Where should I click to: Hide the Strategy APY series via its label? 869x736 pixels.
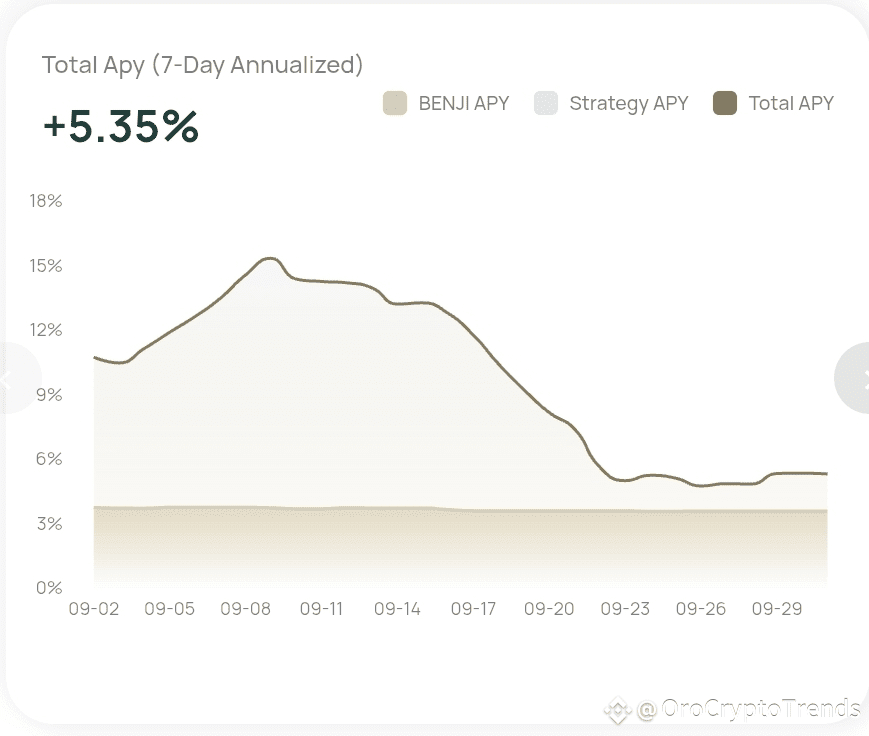tap(628, 103)
